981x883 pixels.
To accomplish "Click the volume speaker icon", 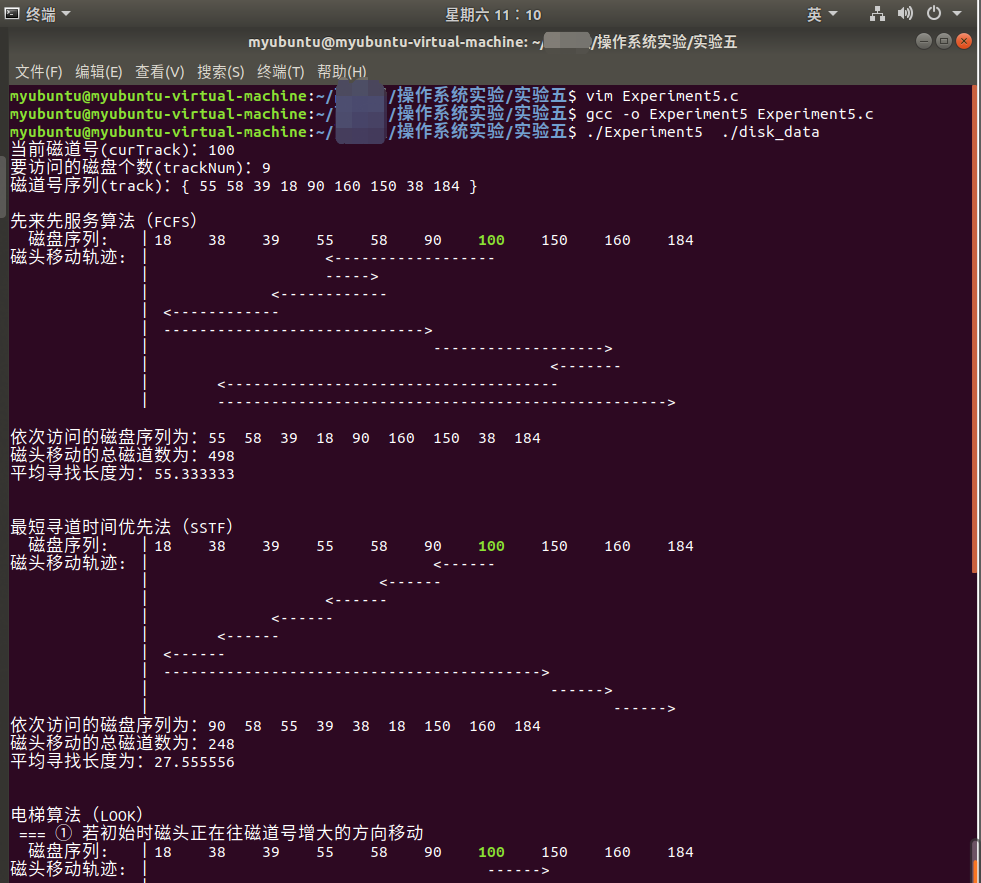I will [905, 14].
